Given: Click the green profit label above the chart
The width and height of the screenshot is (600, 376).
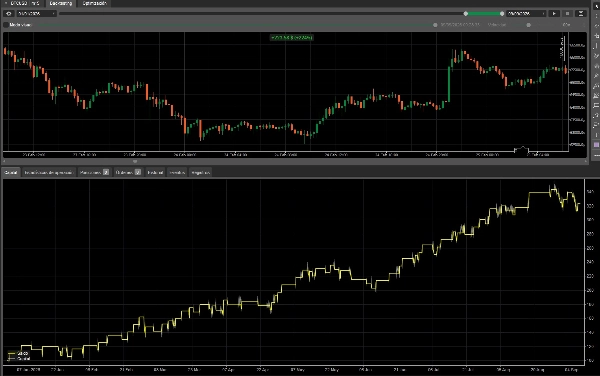Looking at the screenshot, I should 292,37.
